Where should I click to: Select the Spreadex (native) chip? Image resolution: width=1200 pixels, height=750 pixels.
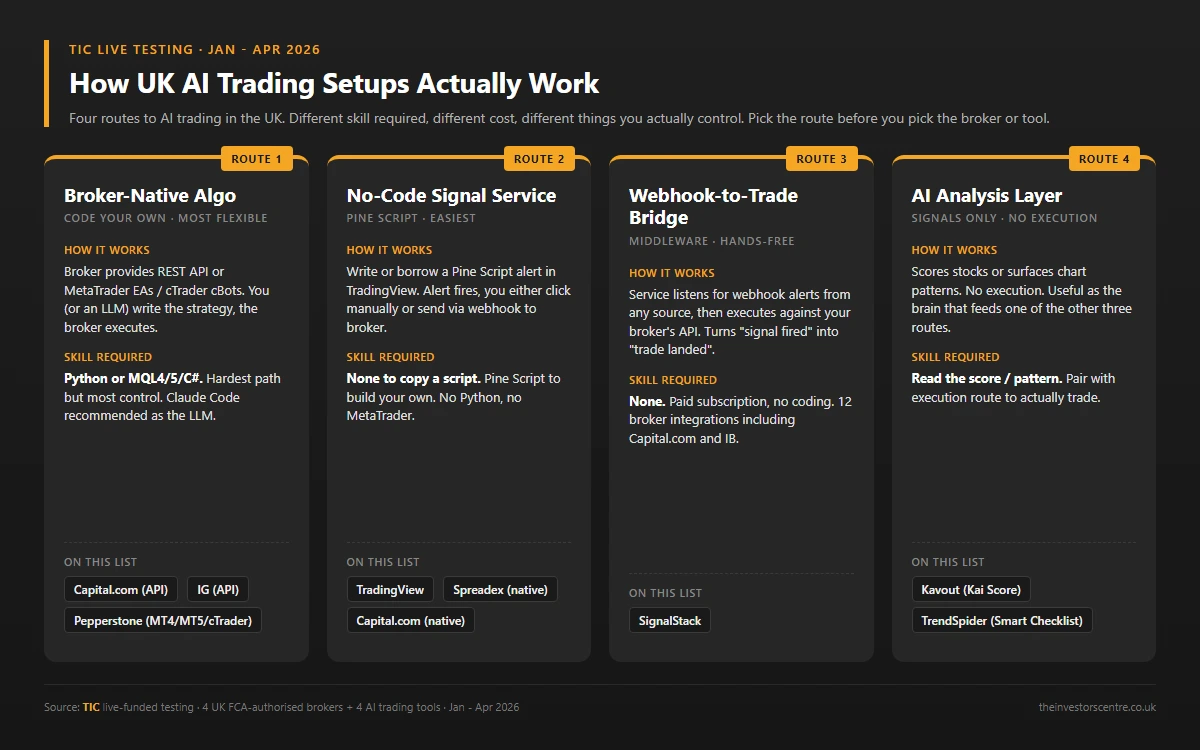[x=500, y=590]
